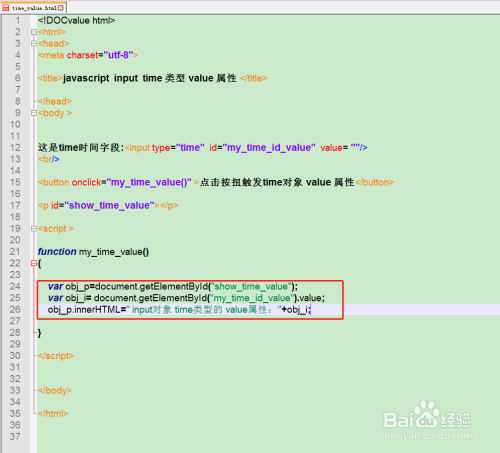Screen dimensions: 500x453
Task: Click the </script> closing tag on line 30
Action: (56, 356)
